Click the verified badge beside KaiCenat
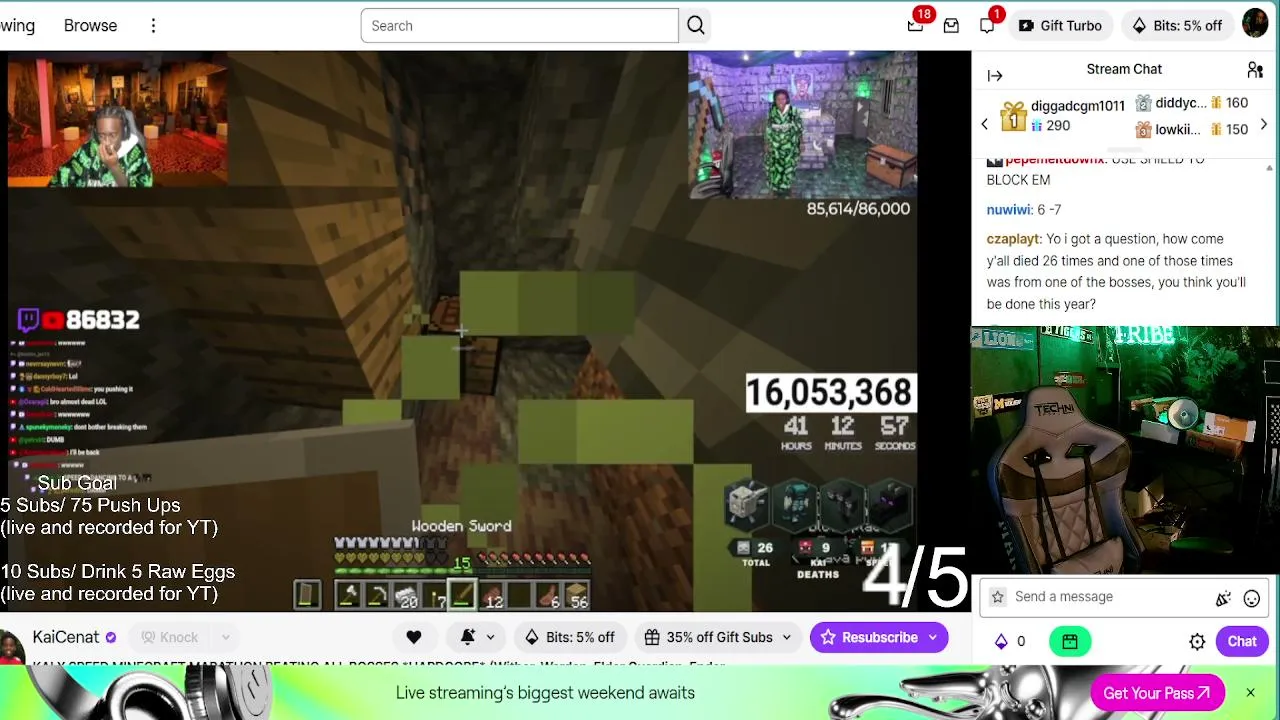Image resolution: width=1280 pixels, height=720 pixels. point(111,637)
